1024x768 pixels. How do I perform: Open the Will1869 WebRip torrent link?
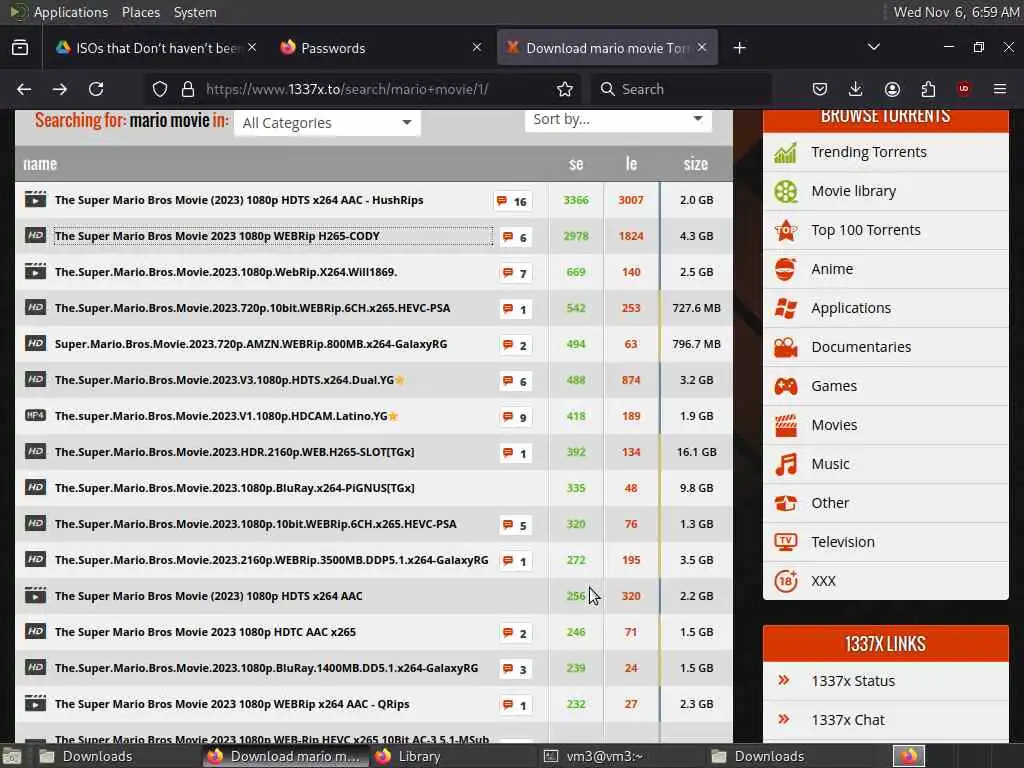point(226,272)
